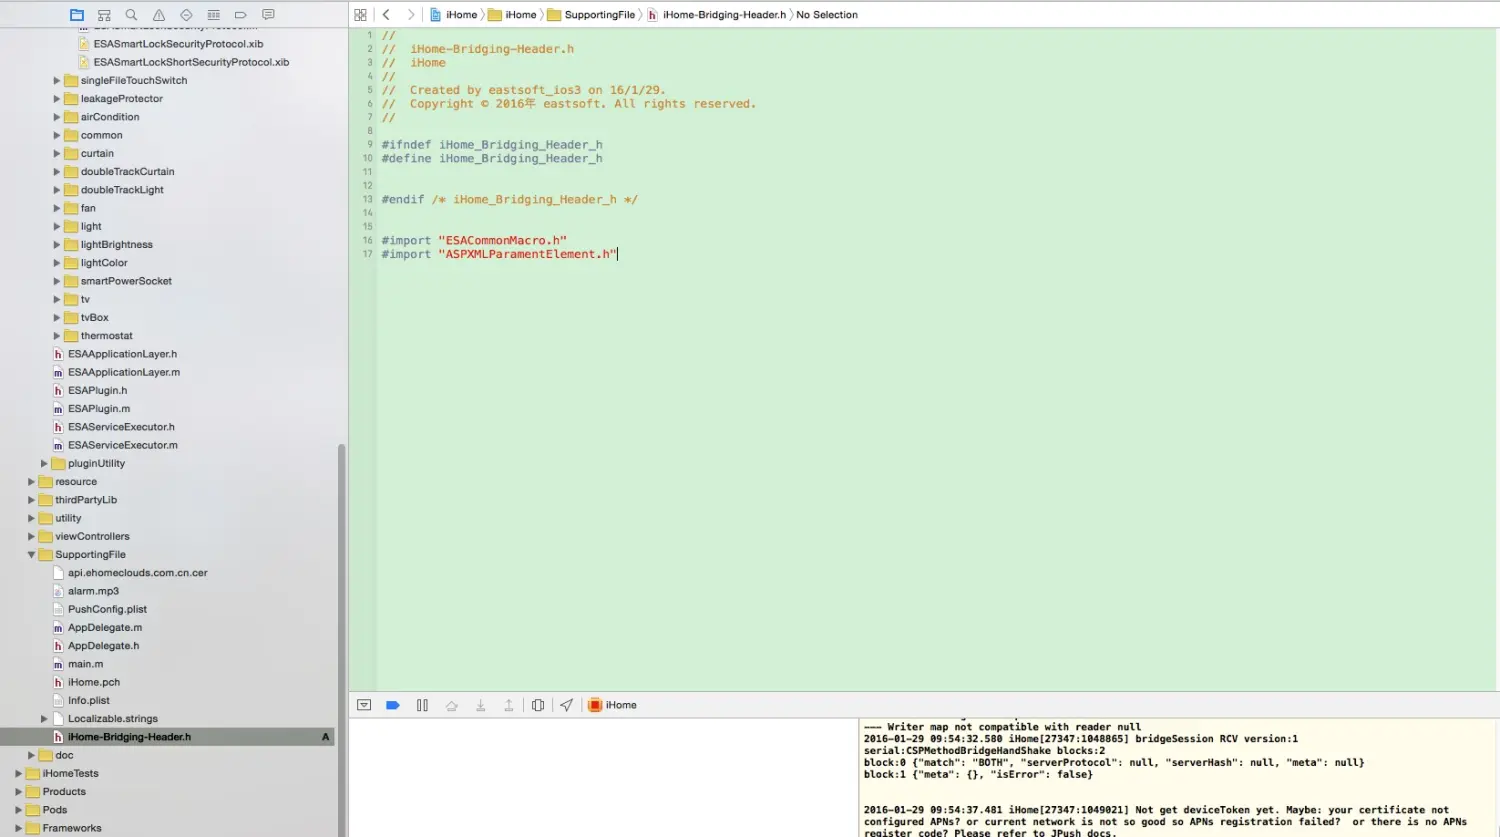Expand the doubleTrackCurtain folder
Screen dimensions: 1500x837
tap(57, 172)
